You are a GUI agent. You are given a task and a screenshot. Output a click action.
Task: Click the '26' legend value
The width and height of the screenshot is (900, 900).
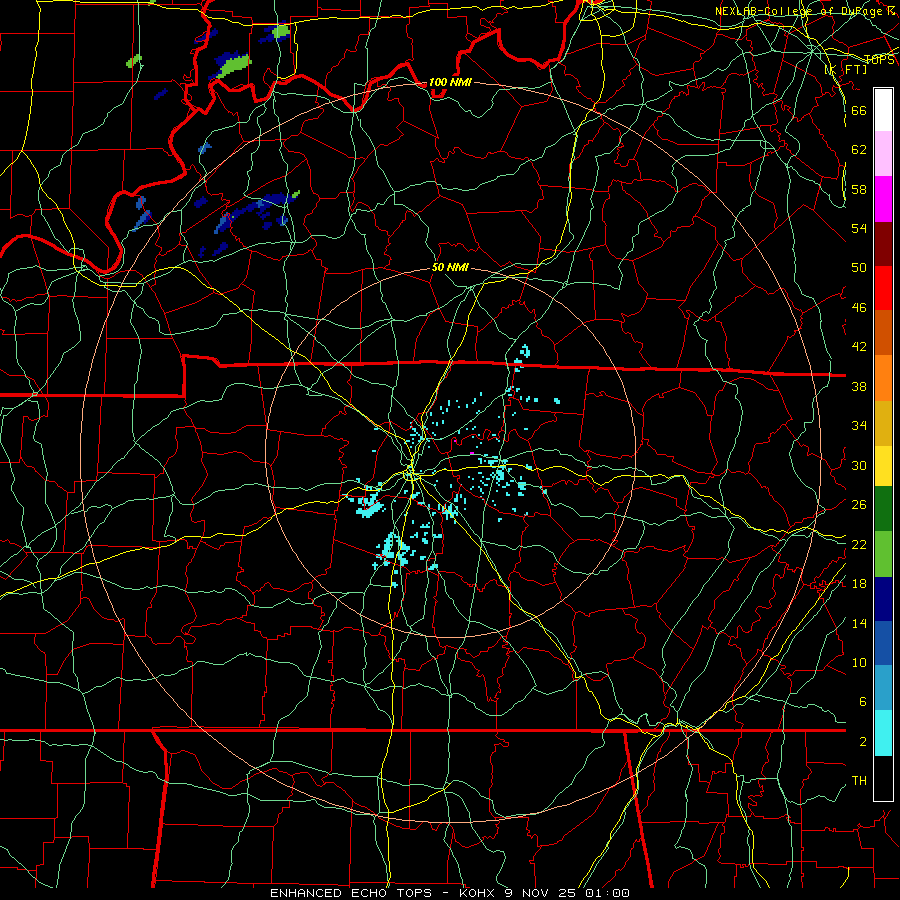tap(859, 505)
